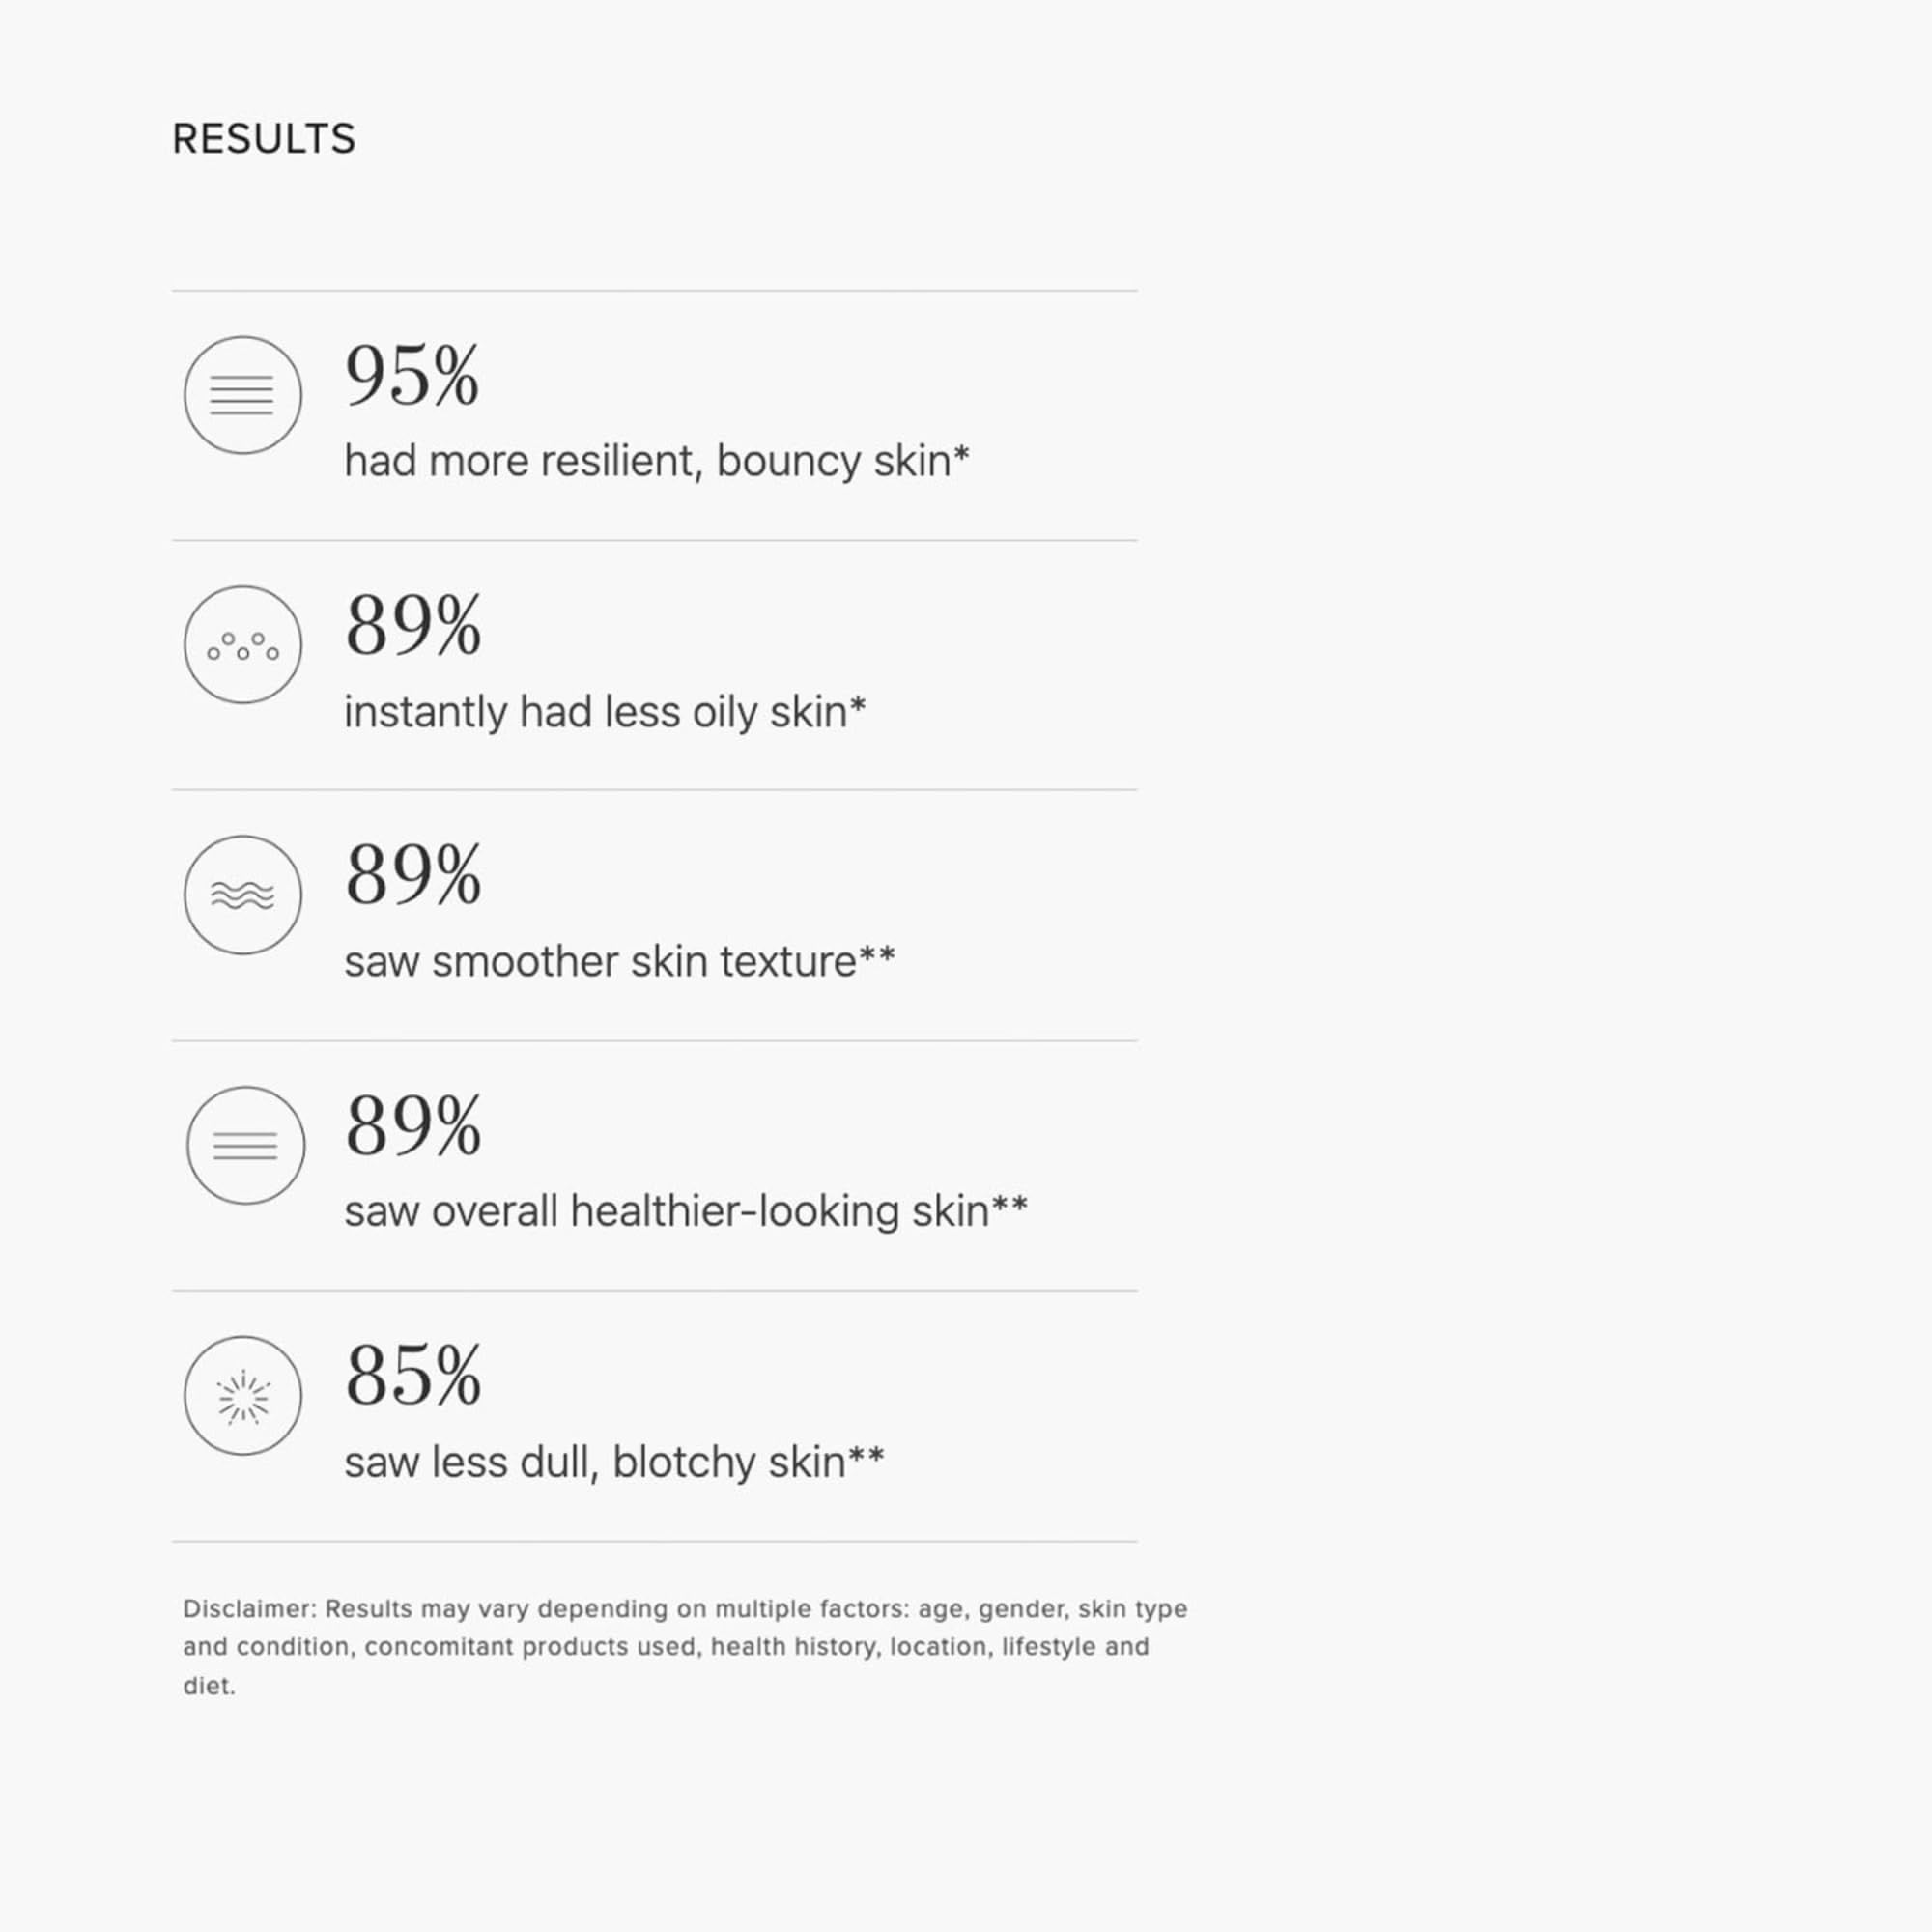Click the first 89% figure above oily skin
The image size is (1932, 1932).
pos(413,626)
